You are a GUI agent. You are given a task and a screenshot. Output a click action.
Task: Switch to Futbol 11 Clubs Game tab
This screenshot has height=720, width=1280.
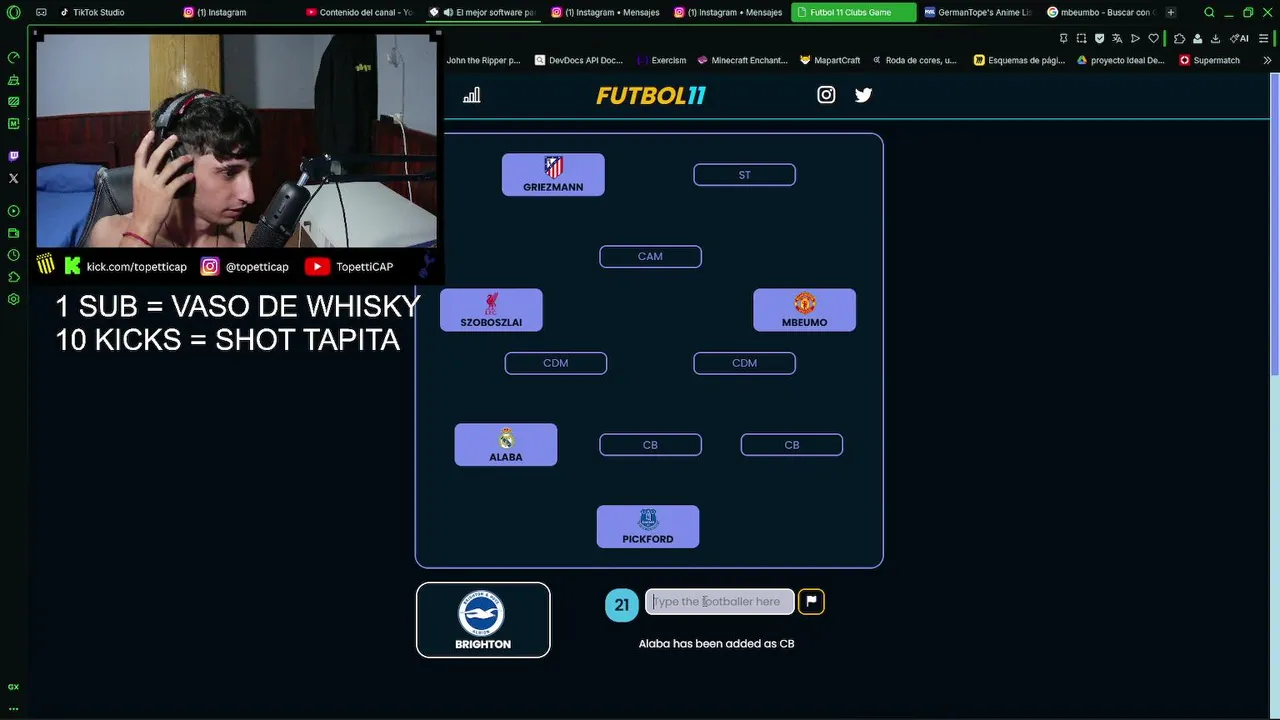pos(853,12)
